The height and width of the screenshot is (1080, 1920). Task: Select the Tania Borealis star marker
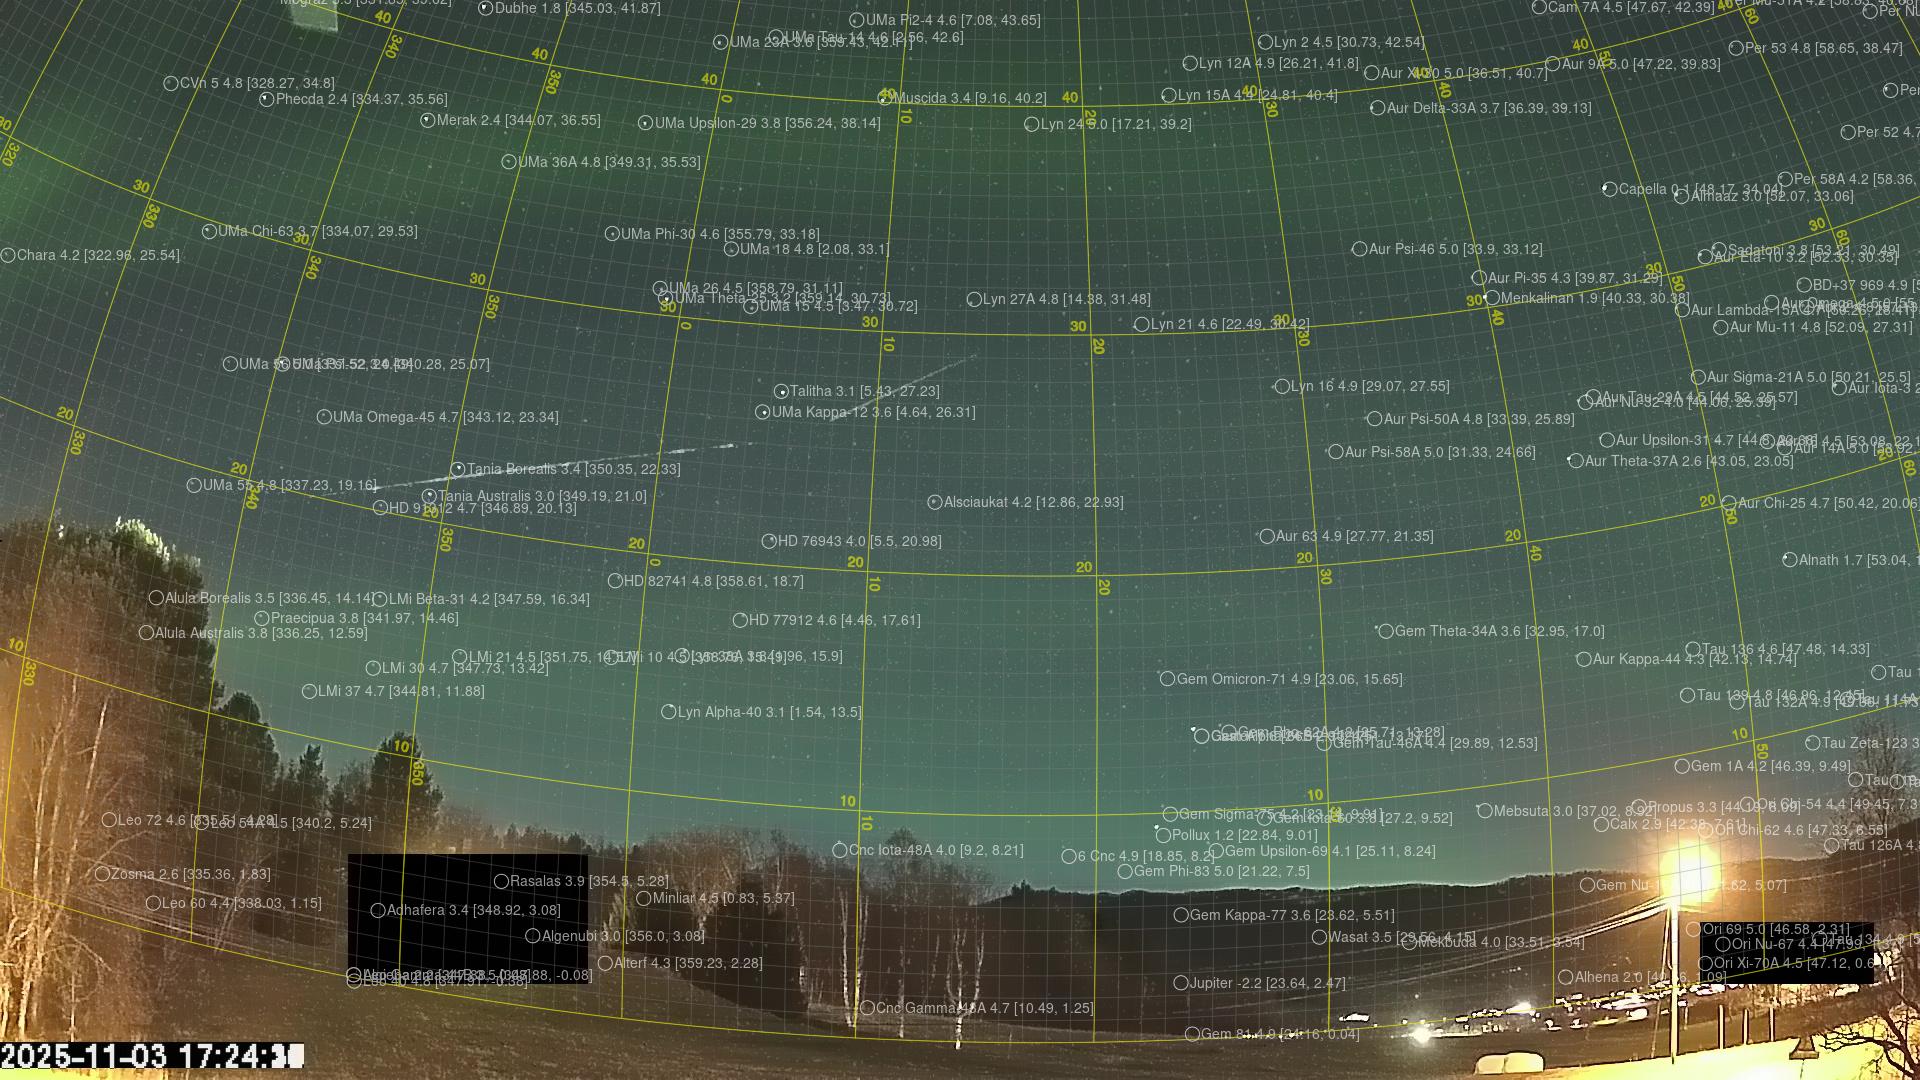(458, 469)
